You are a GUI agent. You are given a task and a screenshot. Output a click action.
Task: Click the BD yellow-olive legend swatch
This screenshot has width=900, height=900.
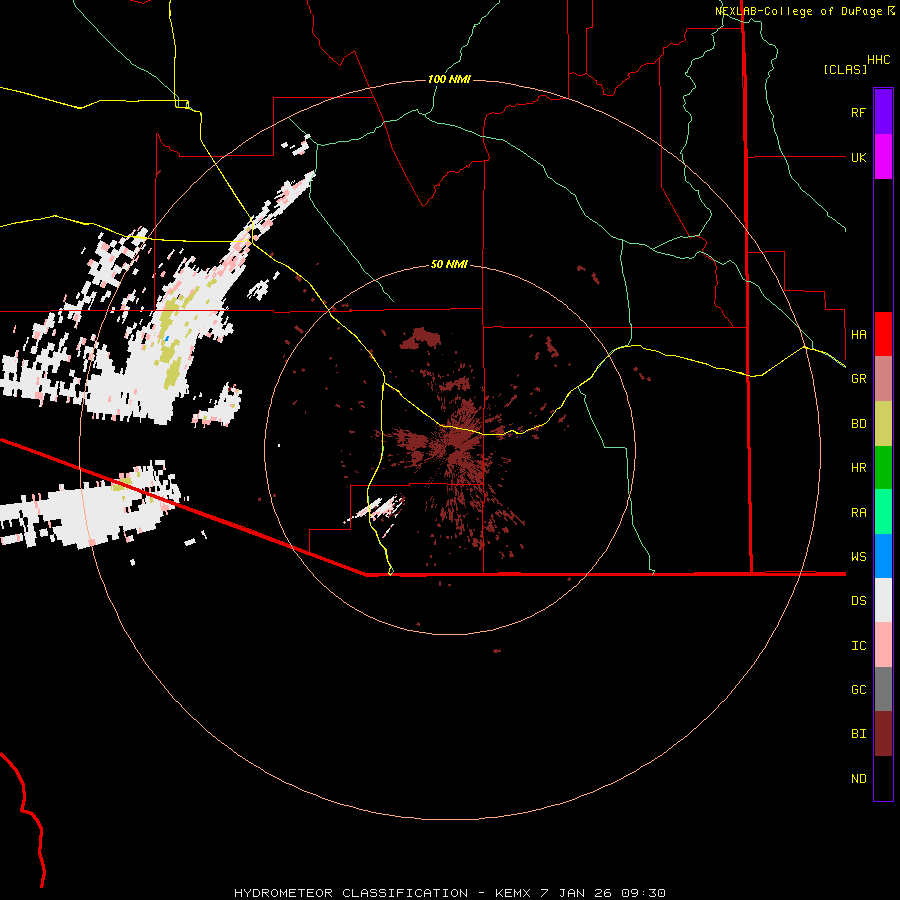(883, 424)
